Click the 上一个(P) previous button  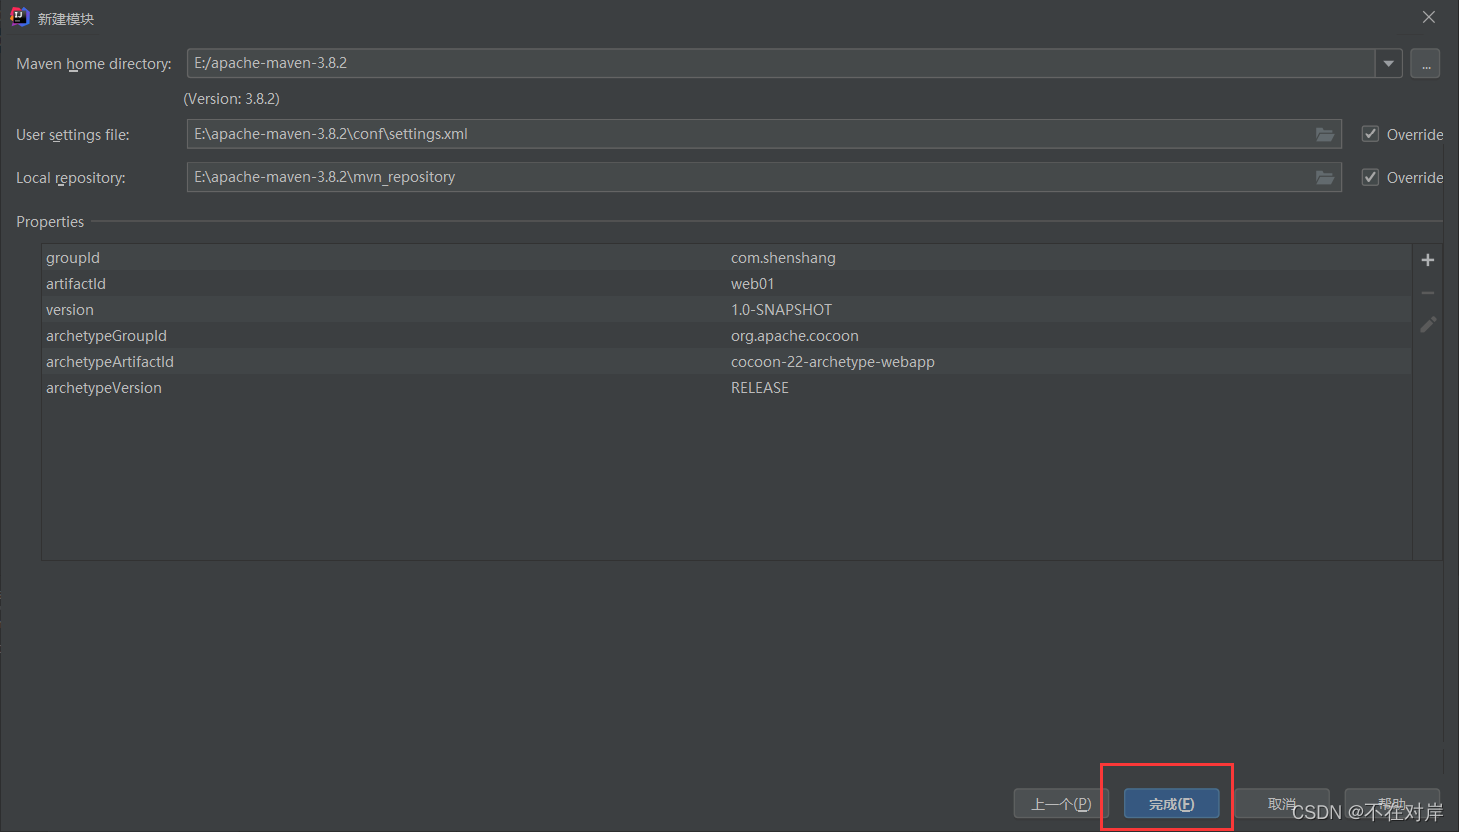(1061, 804)
